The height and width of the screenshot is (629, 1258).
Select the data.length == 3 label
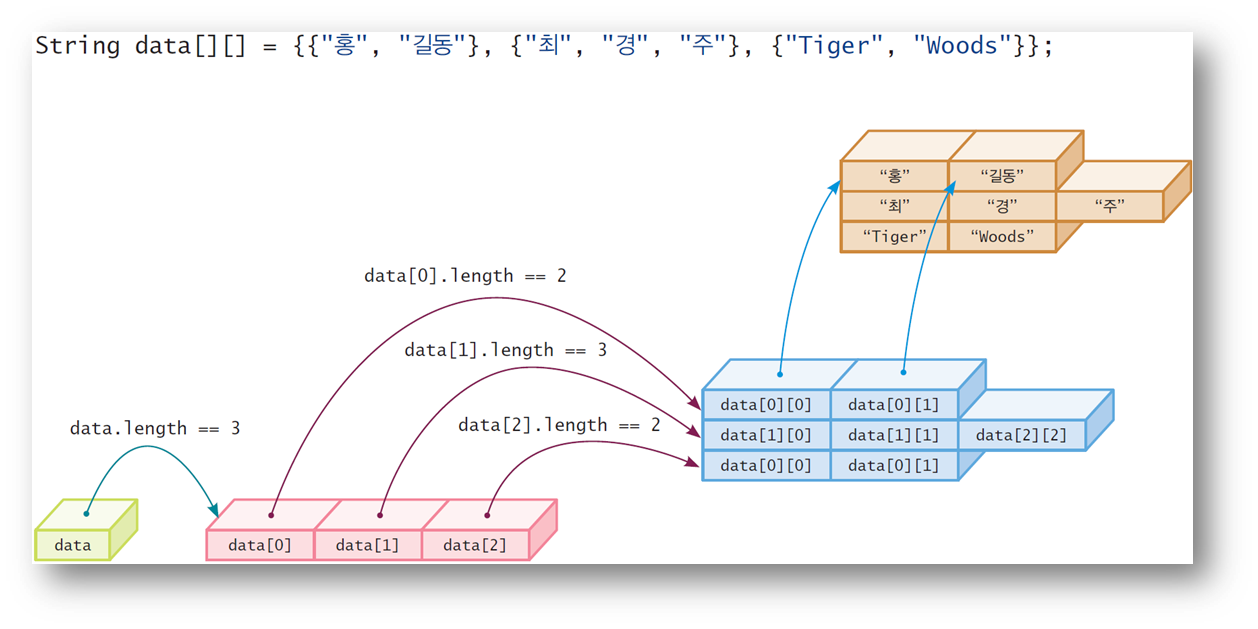click(156, 428)
